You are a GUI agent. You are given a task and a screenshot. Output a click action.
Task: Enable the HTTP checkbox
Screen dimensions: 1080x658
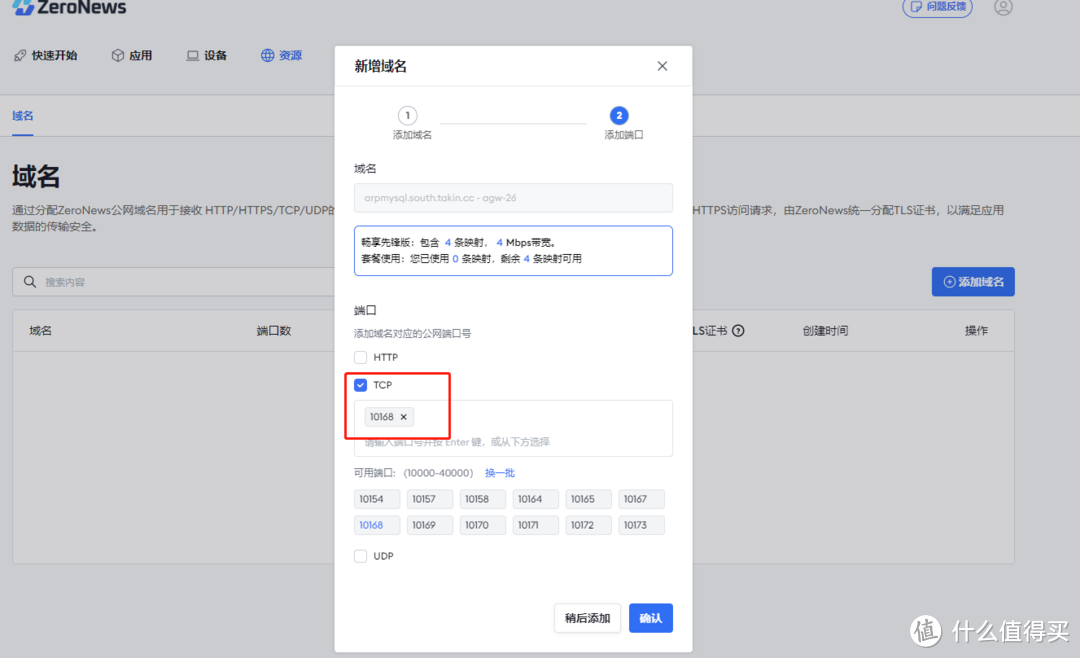(360, 357)
